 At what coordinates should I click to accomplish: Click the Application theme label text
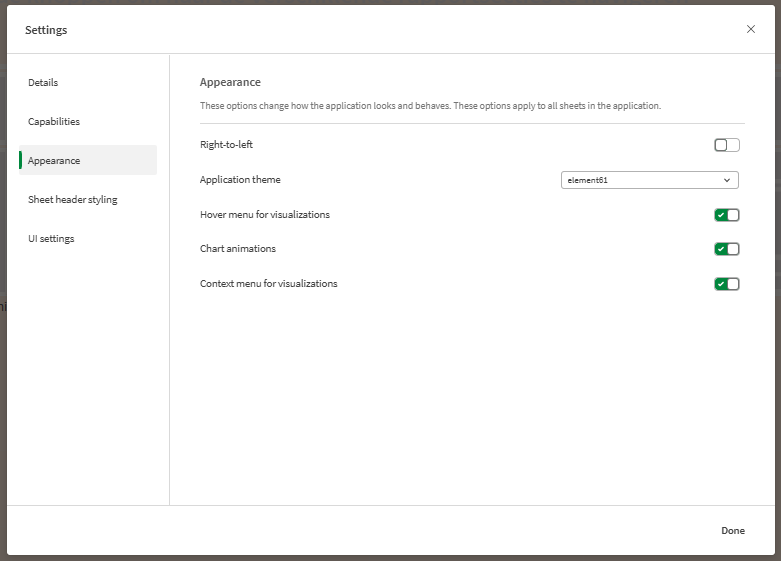[x=240, y=180]
